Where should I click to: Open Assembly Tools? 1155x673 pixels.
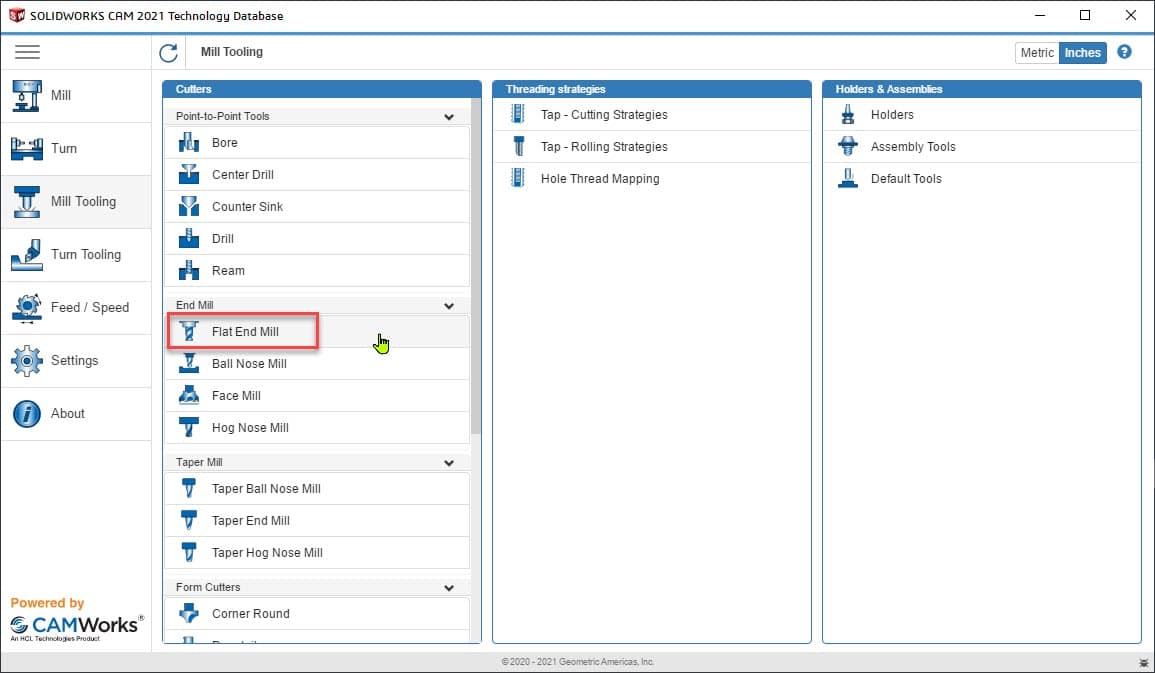pos(981,147)
